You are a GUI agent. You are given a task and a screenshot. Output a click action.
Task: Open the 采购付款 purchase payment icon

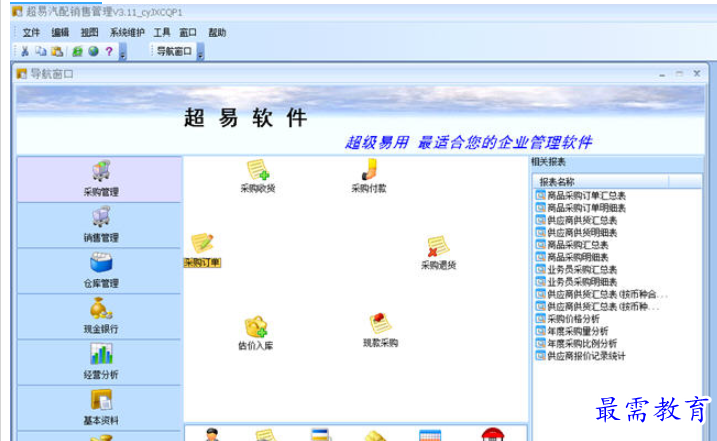point(368,171)
